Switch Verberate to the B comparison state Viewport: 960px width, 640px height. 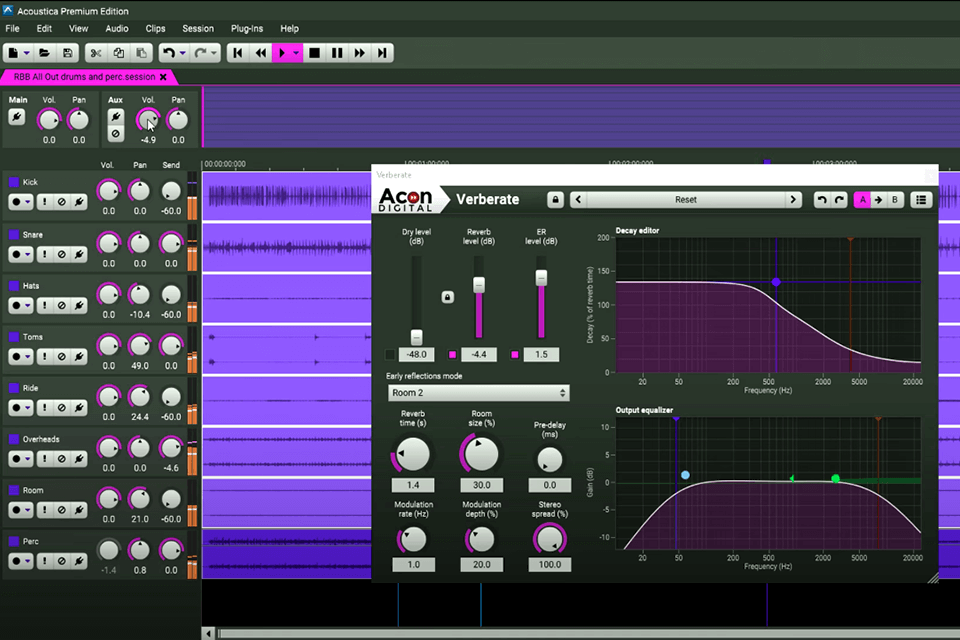(x=895, y=198)
